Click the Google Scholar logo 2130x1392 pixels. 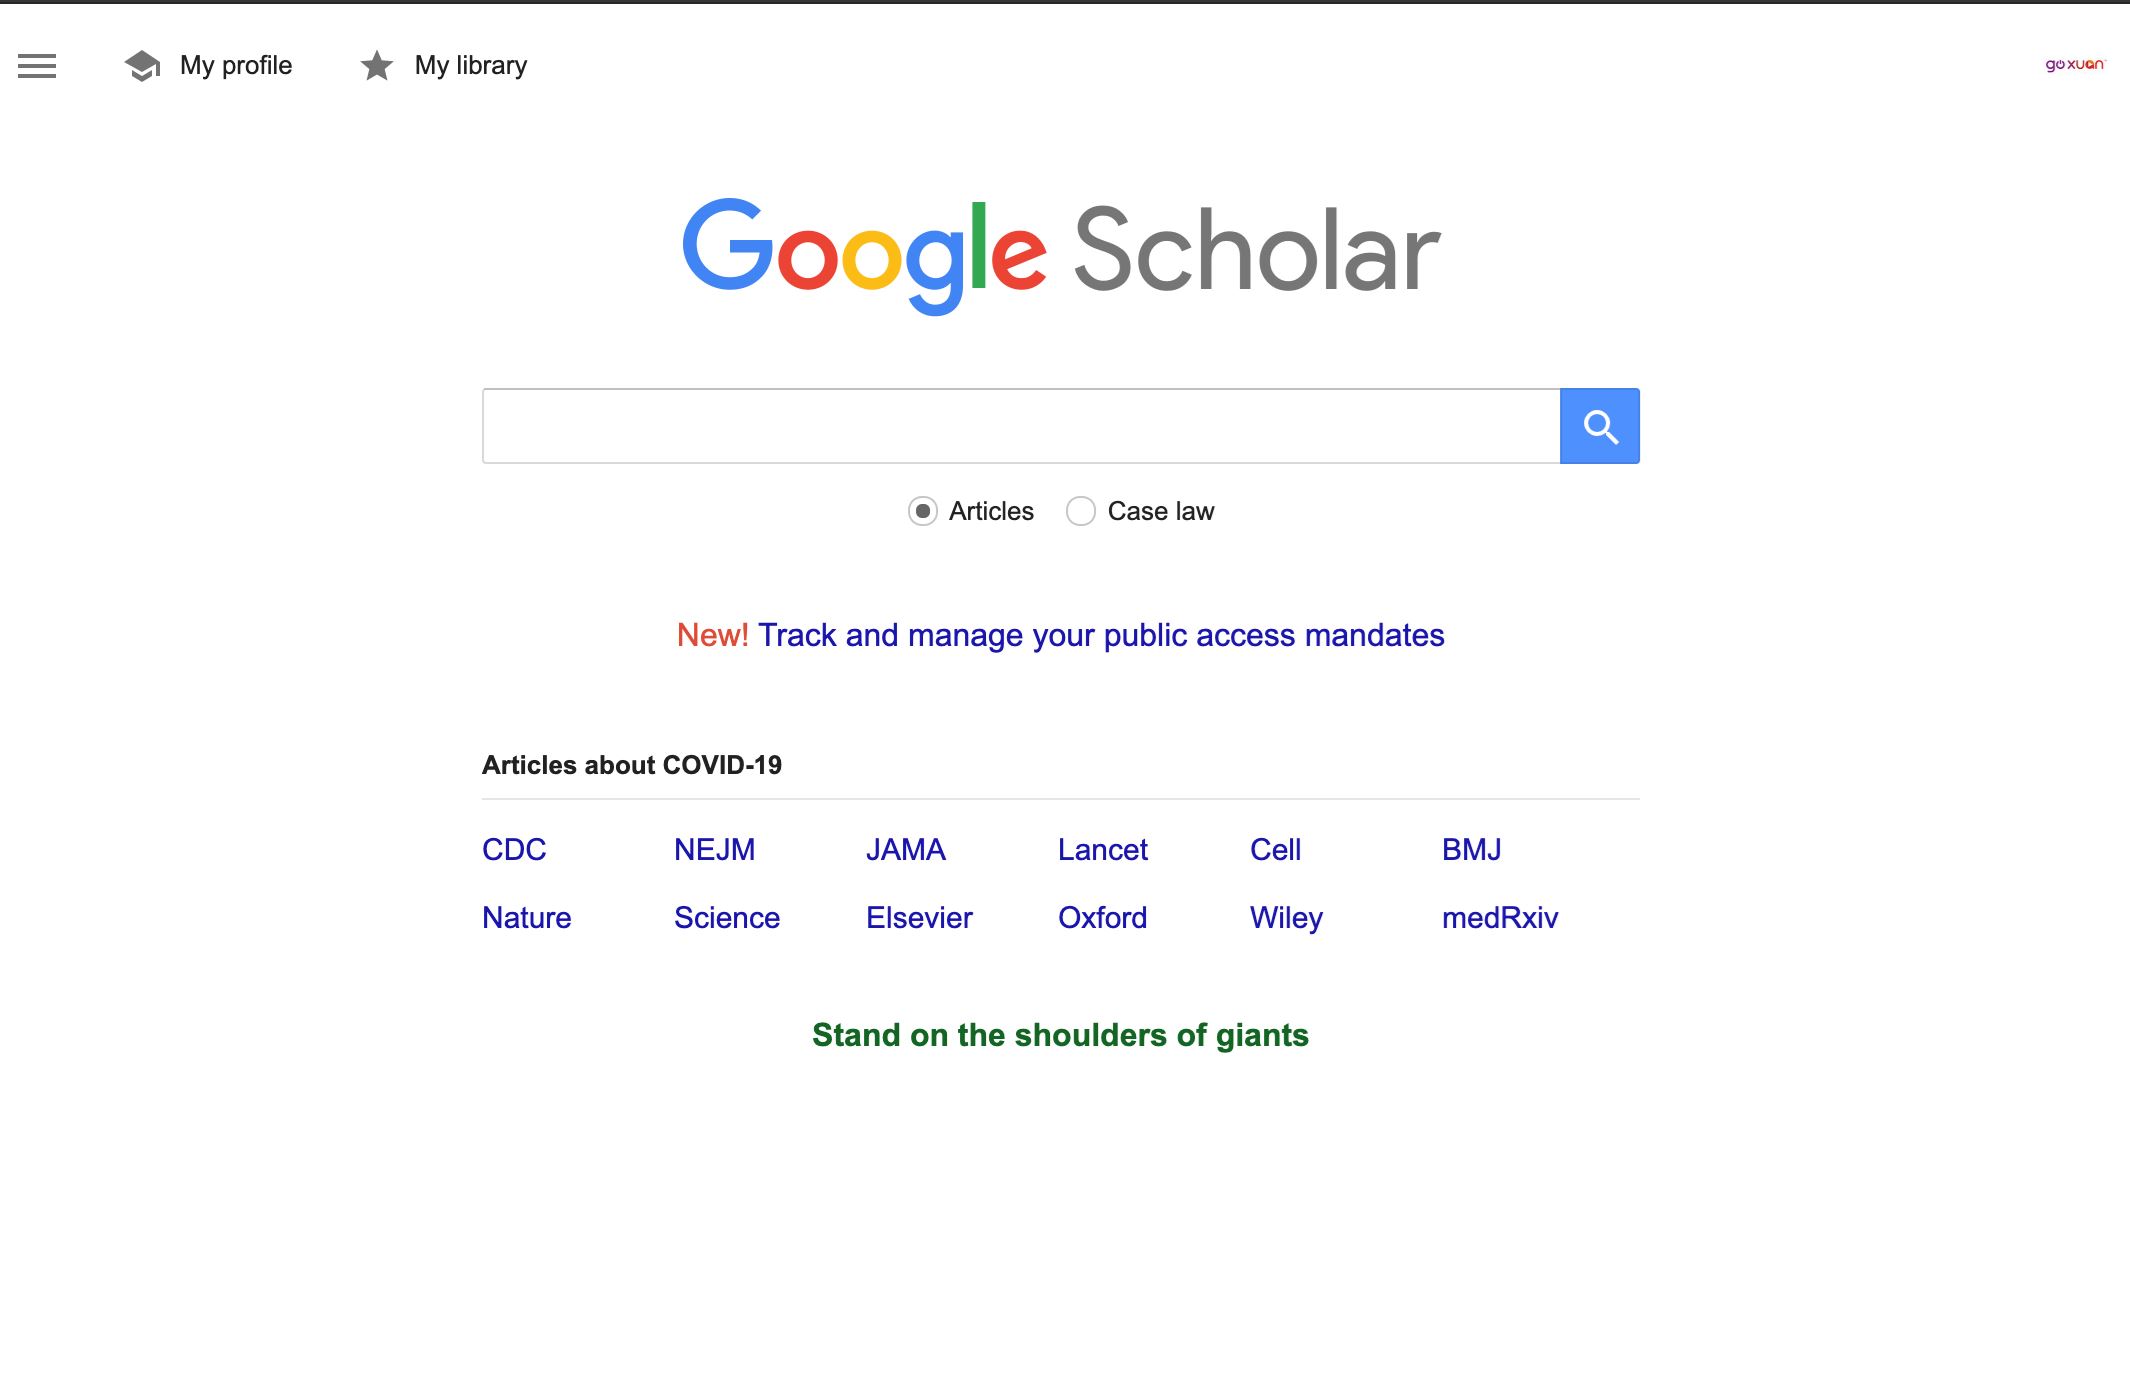point(1060,253)
